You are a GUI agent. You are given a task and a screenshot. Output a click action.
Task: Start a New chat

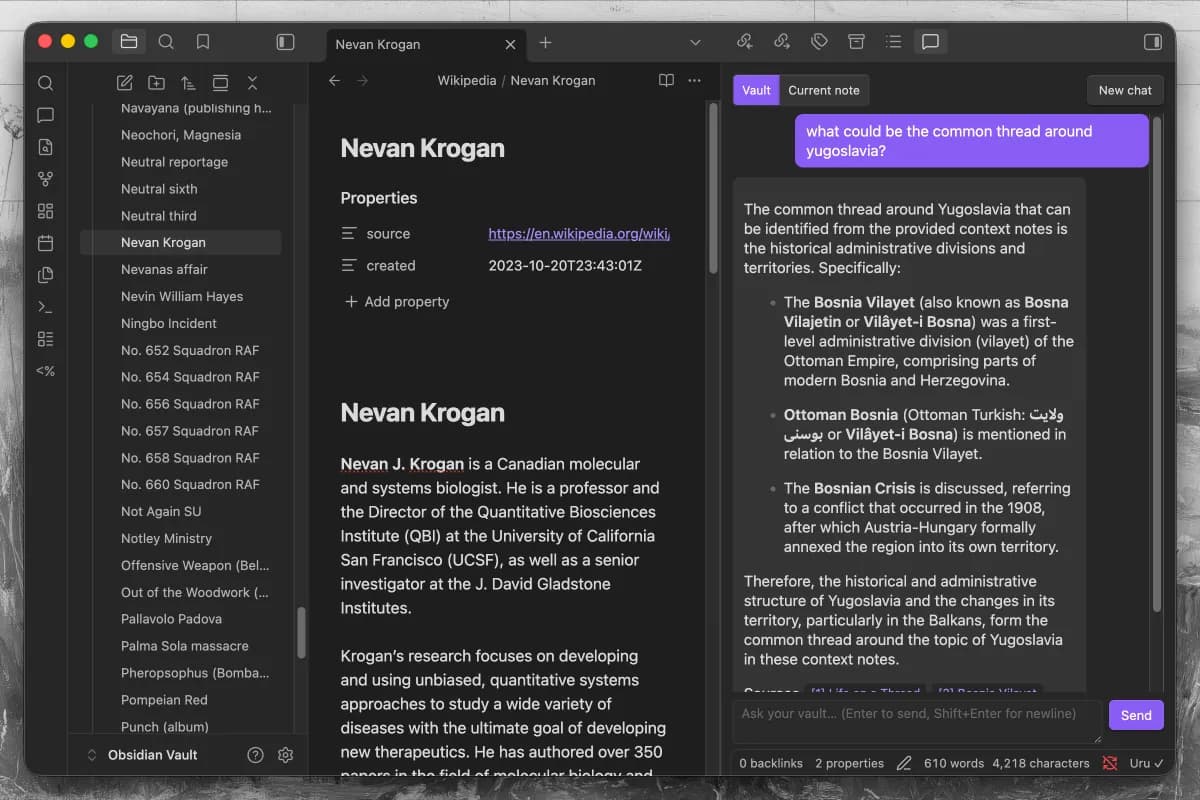click(x=1125, y=90)
